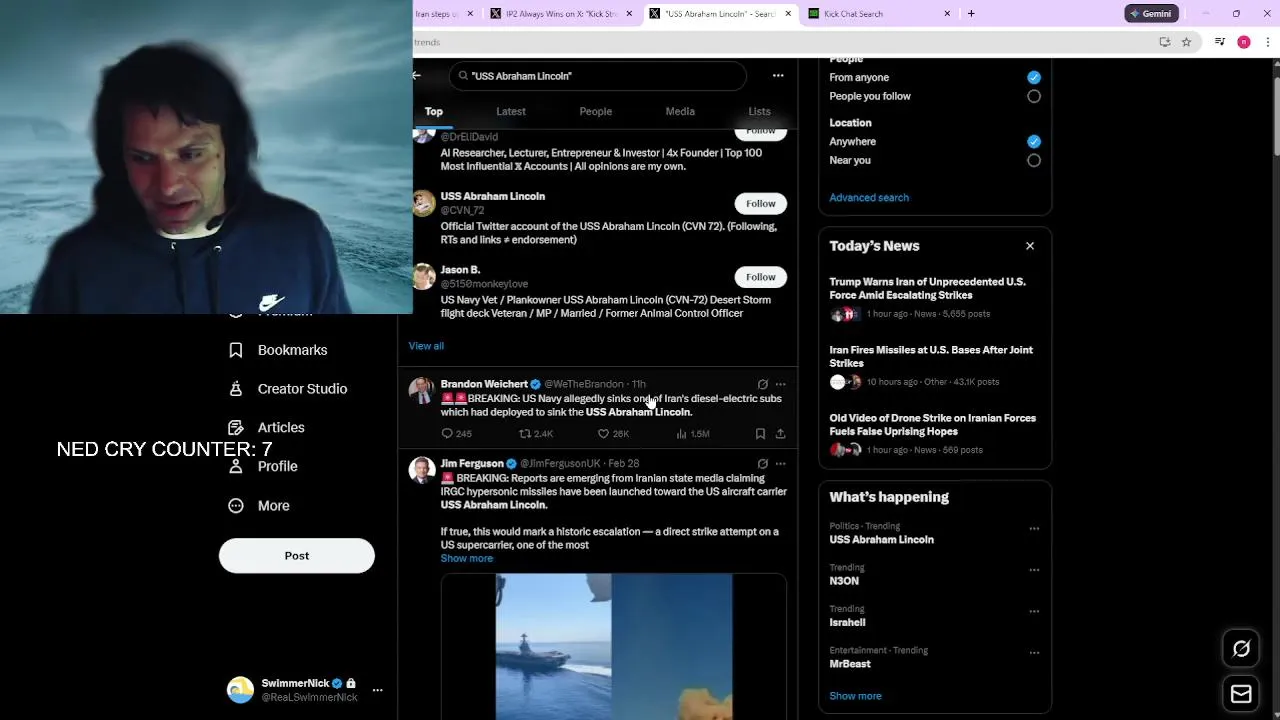
Task: Open Articles in sidebar
Action: (267, 428)
